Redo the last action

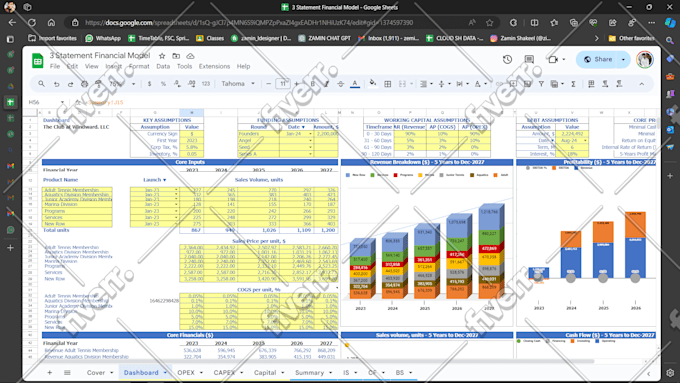point(70,84)
